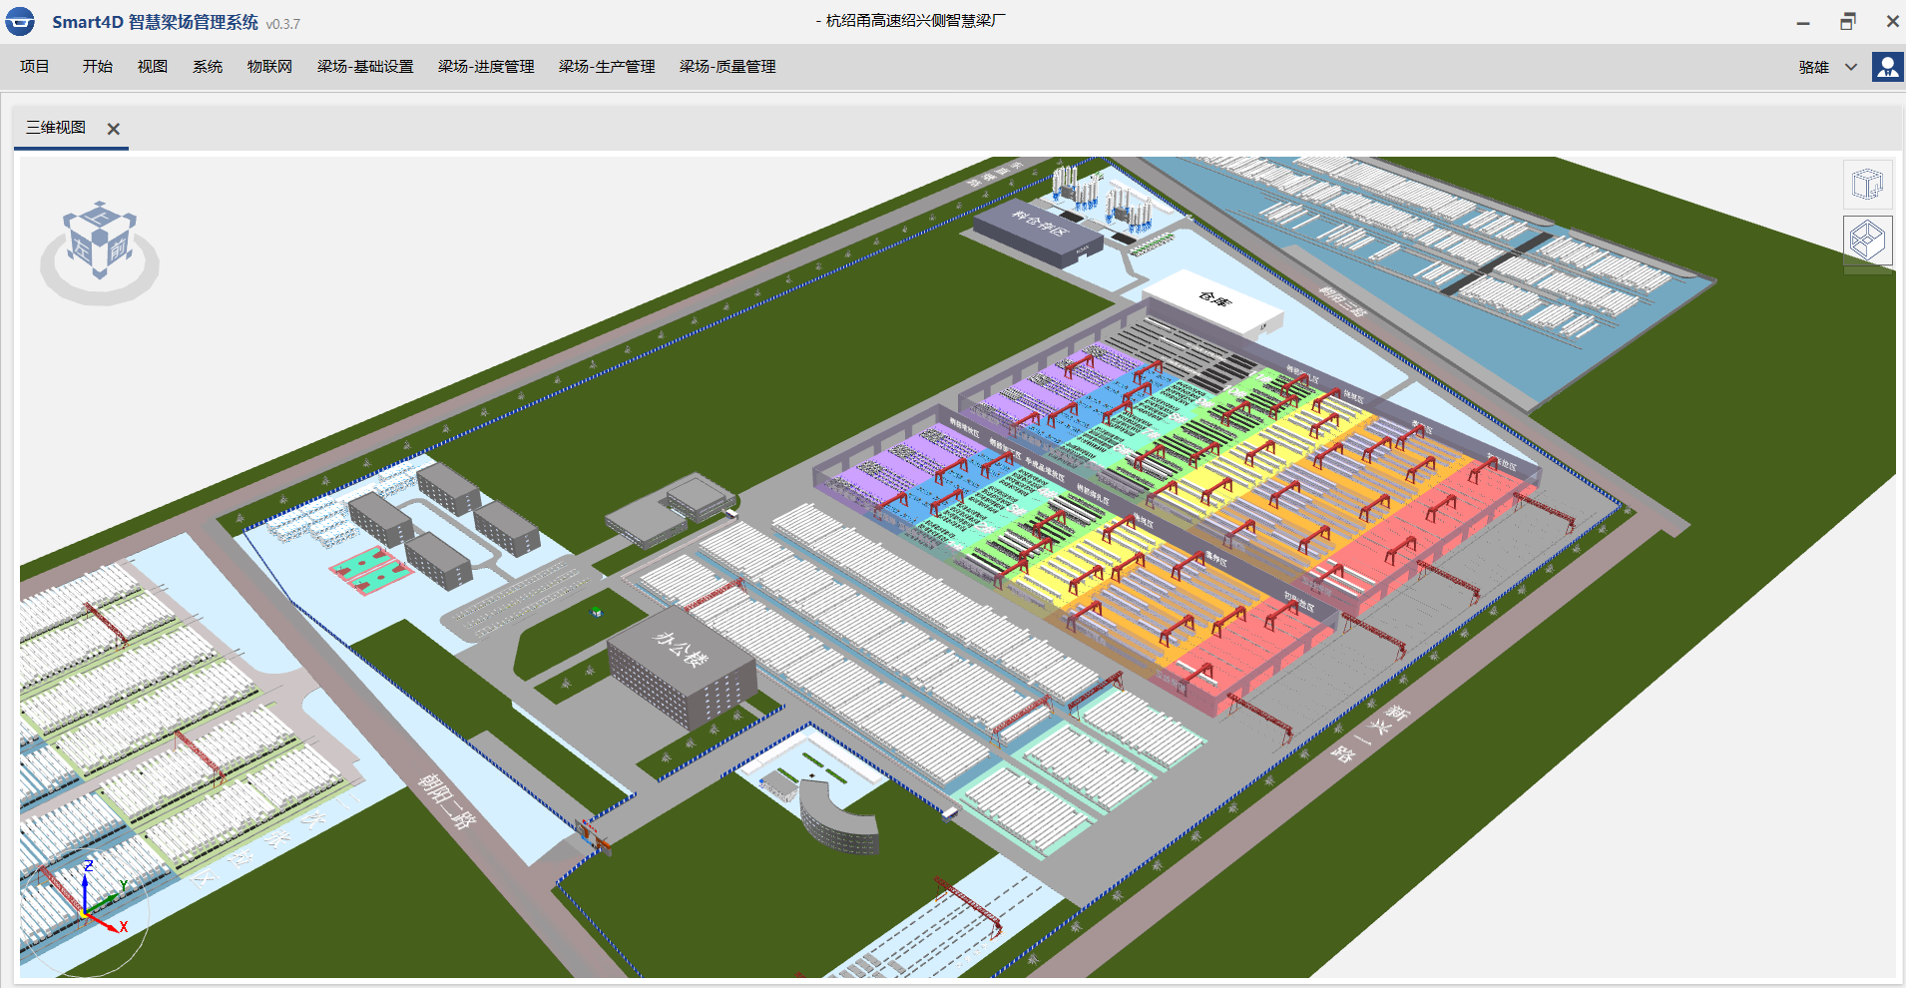Image resolution: width=1906 pixels, height=988 pixels.
Task: Select the 三维视图 tab
Action: (56, 128)
